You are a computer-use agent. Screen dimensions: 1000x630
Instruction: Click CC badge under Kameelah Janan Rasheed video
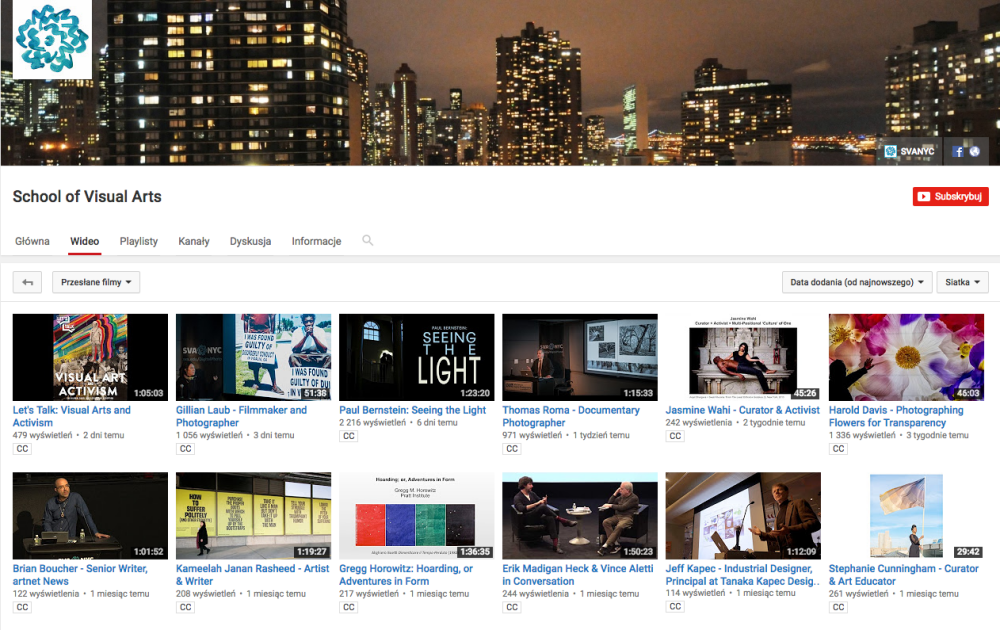(186, 607)
